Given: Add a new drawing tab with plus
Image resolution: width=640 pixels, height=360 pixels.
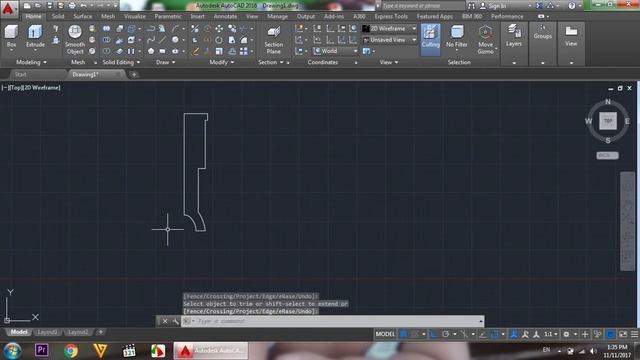Looking at the screenshot, I should click(x=134, y=75).
